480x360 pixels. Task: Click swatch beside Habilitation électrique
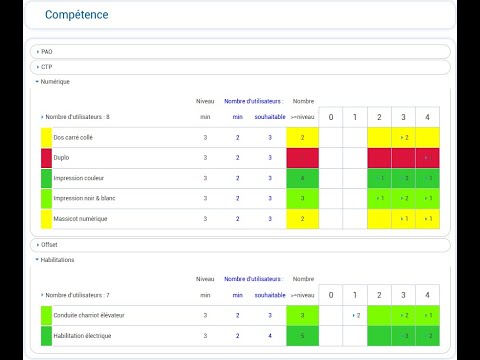[46, 336]
